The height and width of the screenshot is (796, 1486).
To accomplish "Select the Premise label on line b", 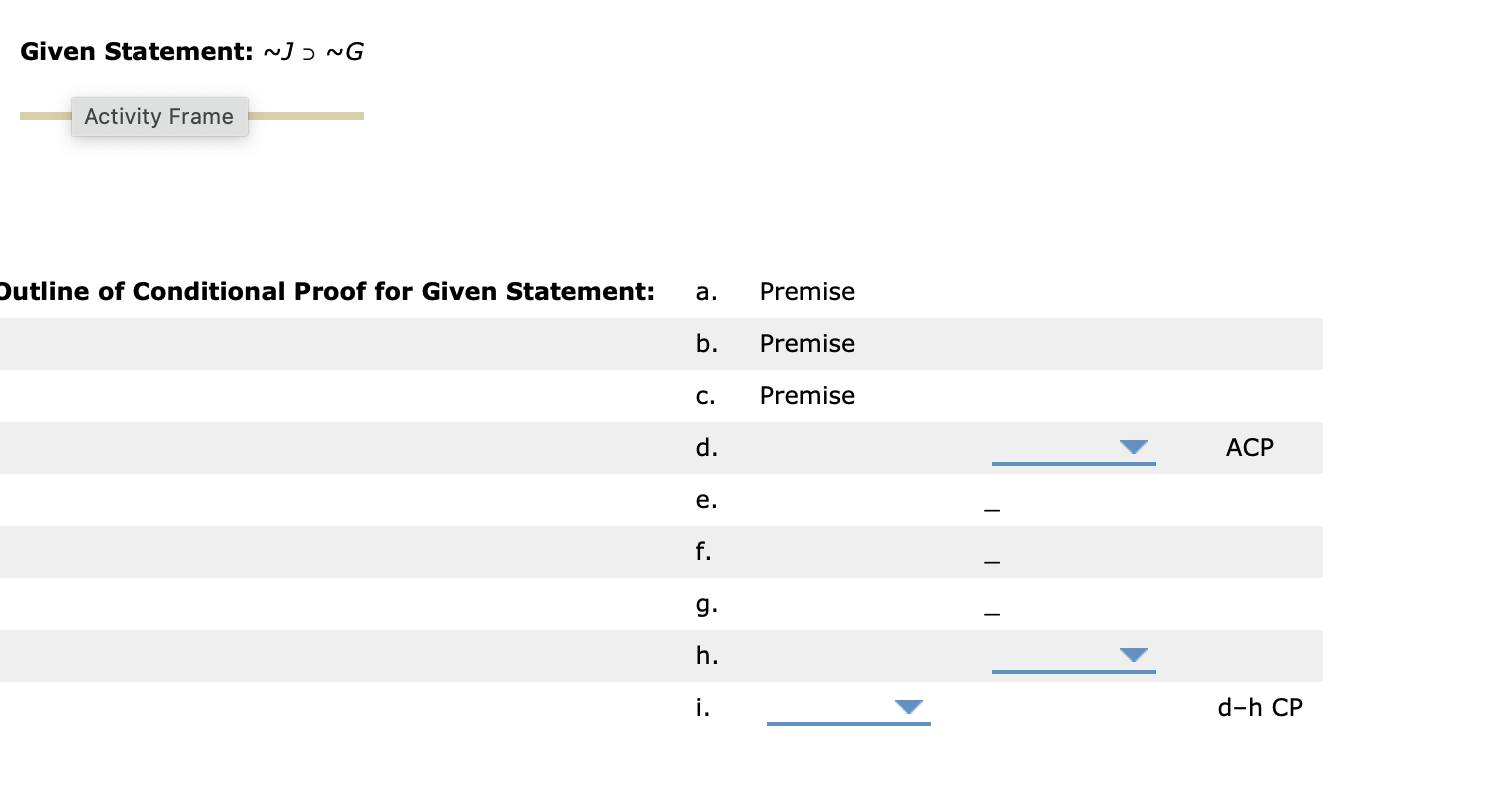I will pos(807,343).
